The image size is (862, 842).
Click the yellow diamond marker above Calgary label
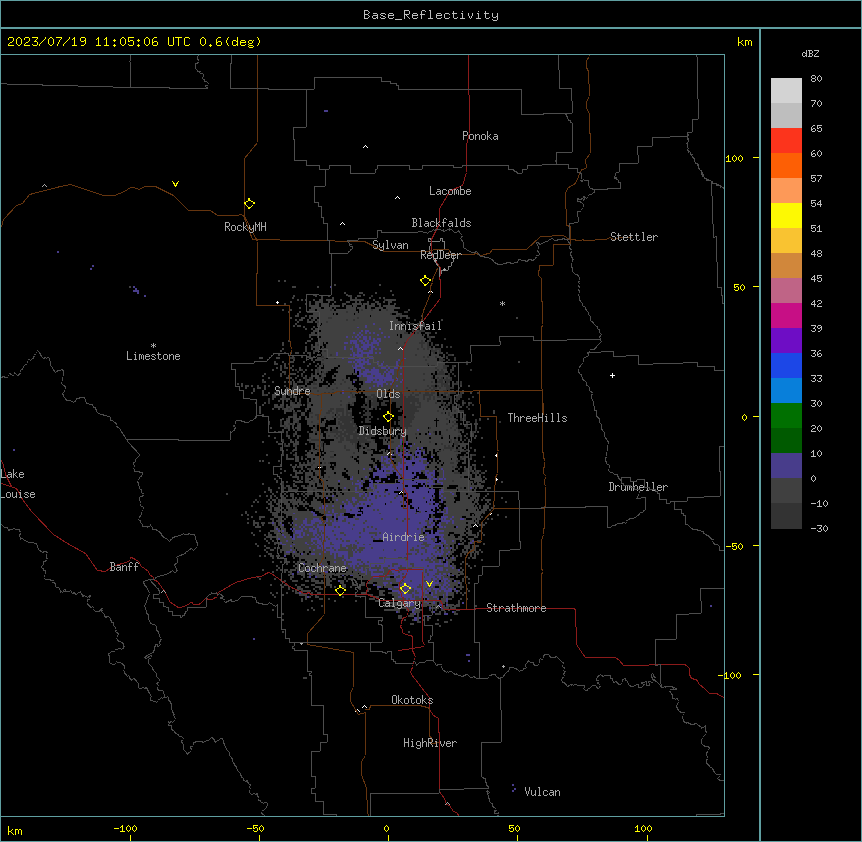pos(405,589)
